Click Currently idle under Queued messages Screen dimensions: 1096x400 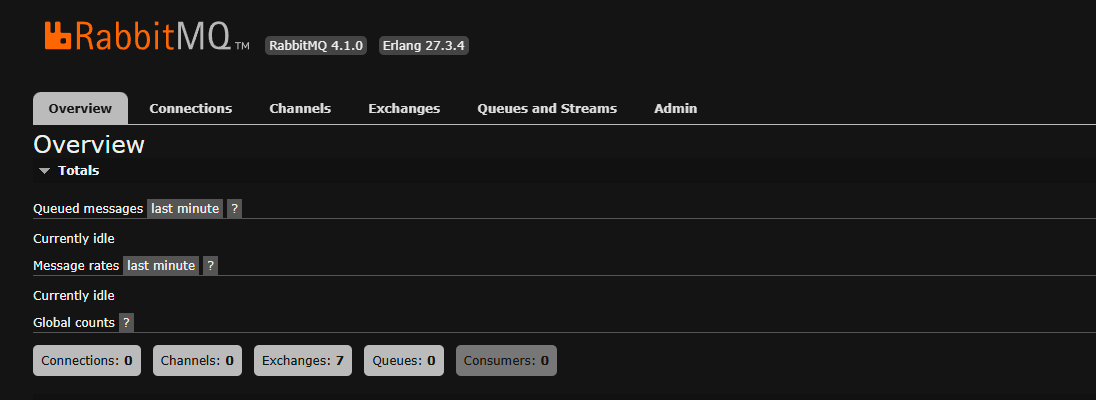point(74,238)
